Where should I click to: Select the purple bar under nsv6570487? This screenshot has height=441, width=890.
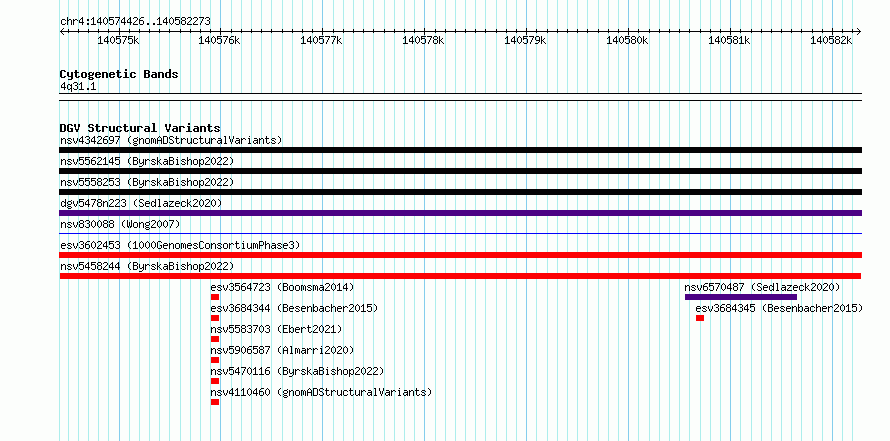pyautogui.click(x=741, y=297)
